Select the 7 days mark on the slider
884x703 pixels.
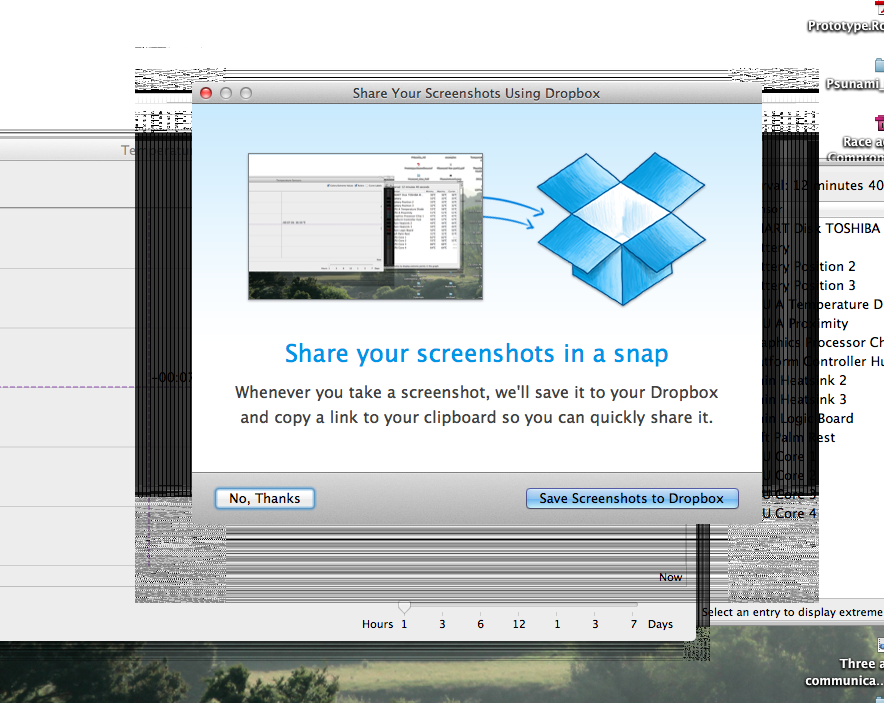(x=634, y=624)
